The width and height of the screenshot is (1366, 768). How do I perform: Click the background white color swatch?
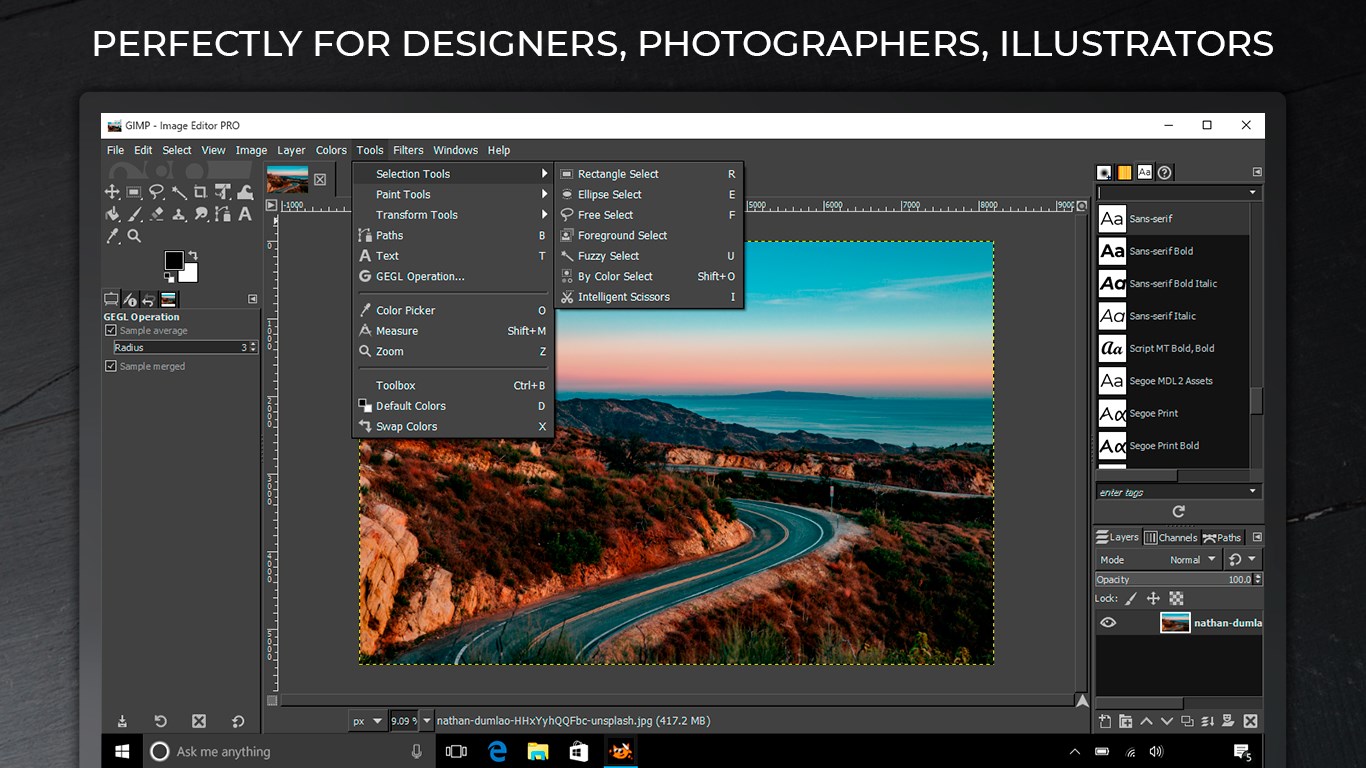pos(190,275)
